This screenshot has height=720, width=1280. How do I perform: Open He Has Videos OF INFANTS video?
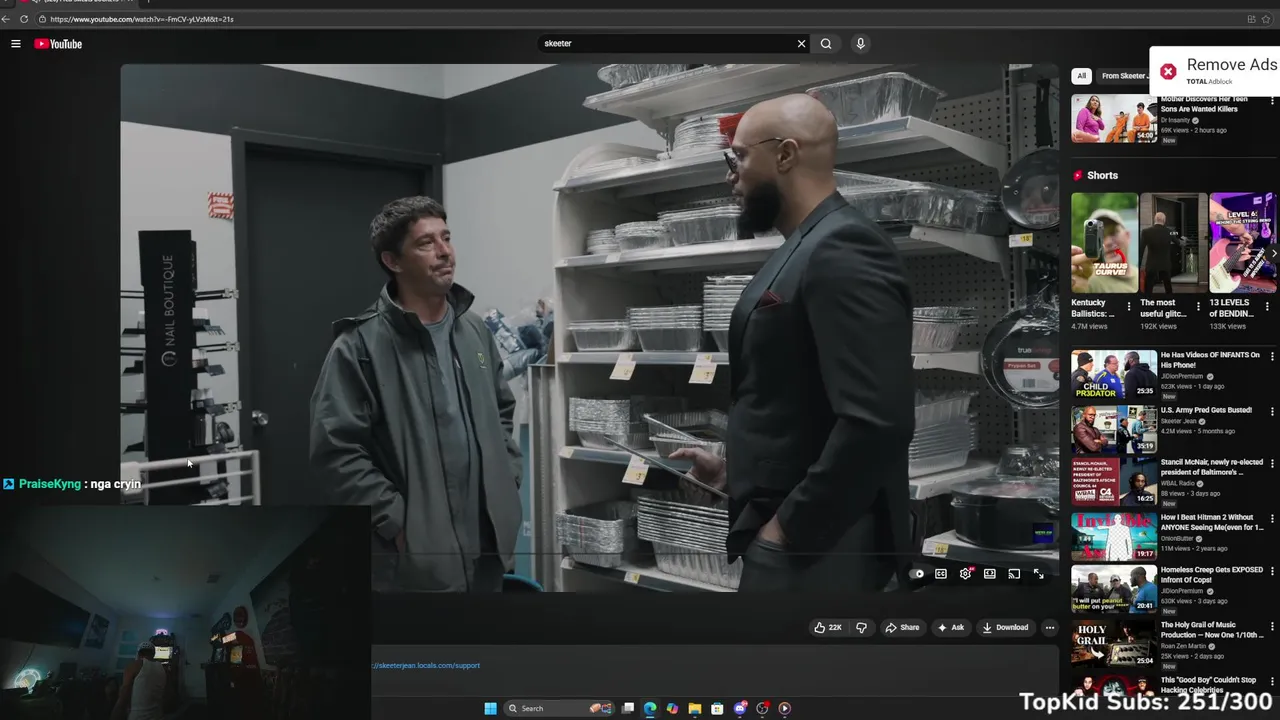click(x=1114, y=374)
